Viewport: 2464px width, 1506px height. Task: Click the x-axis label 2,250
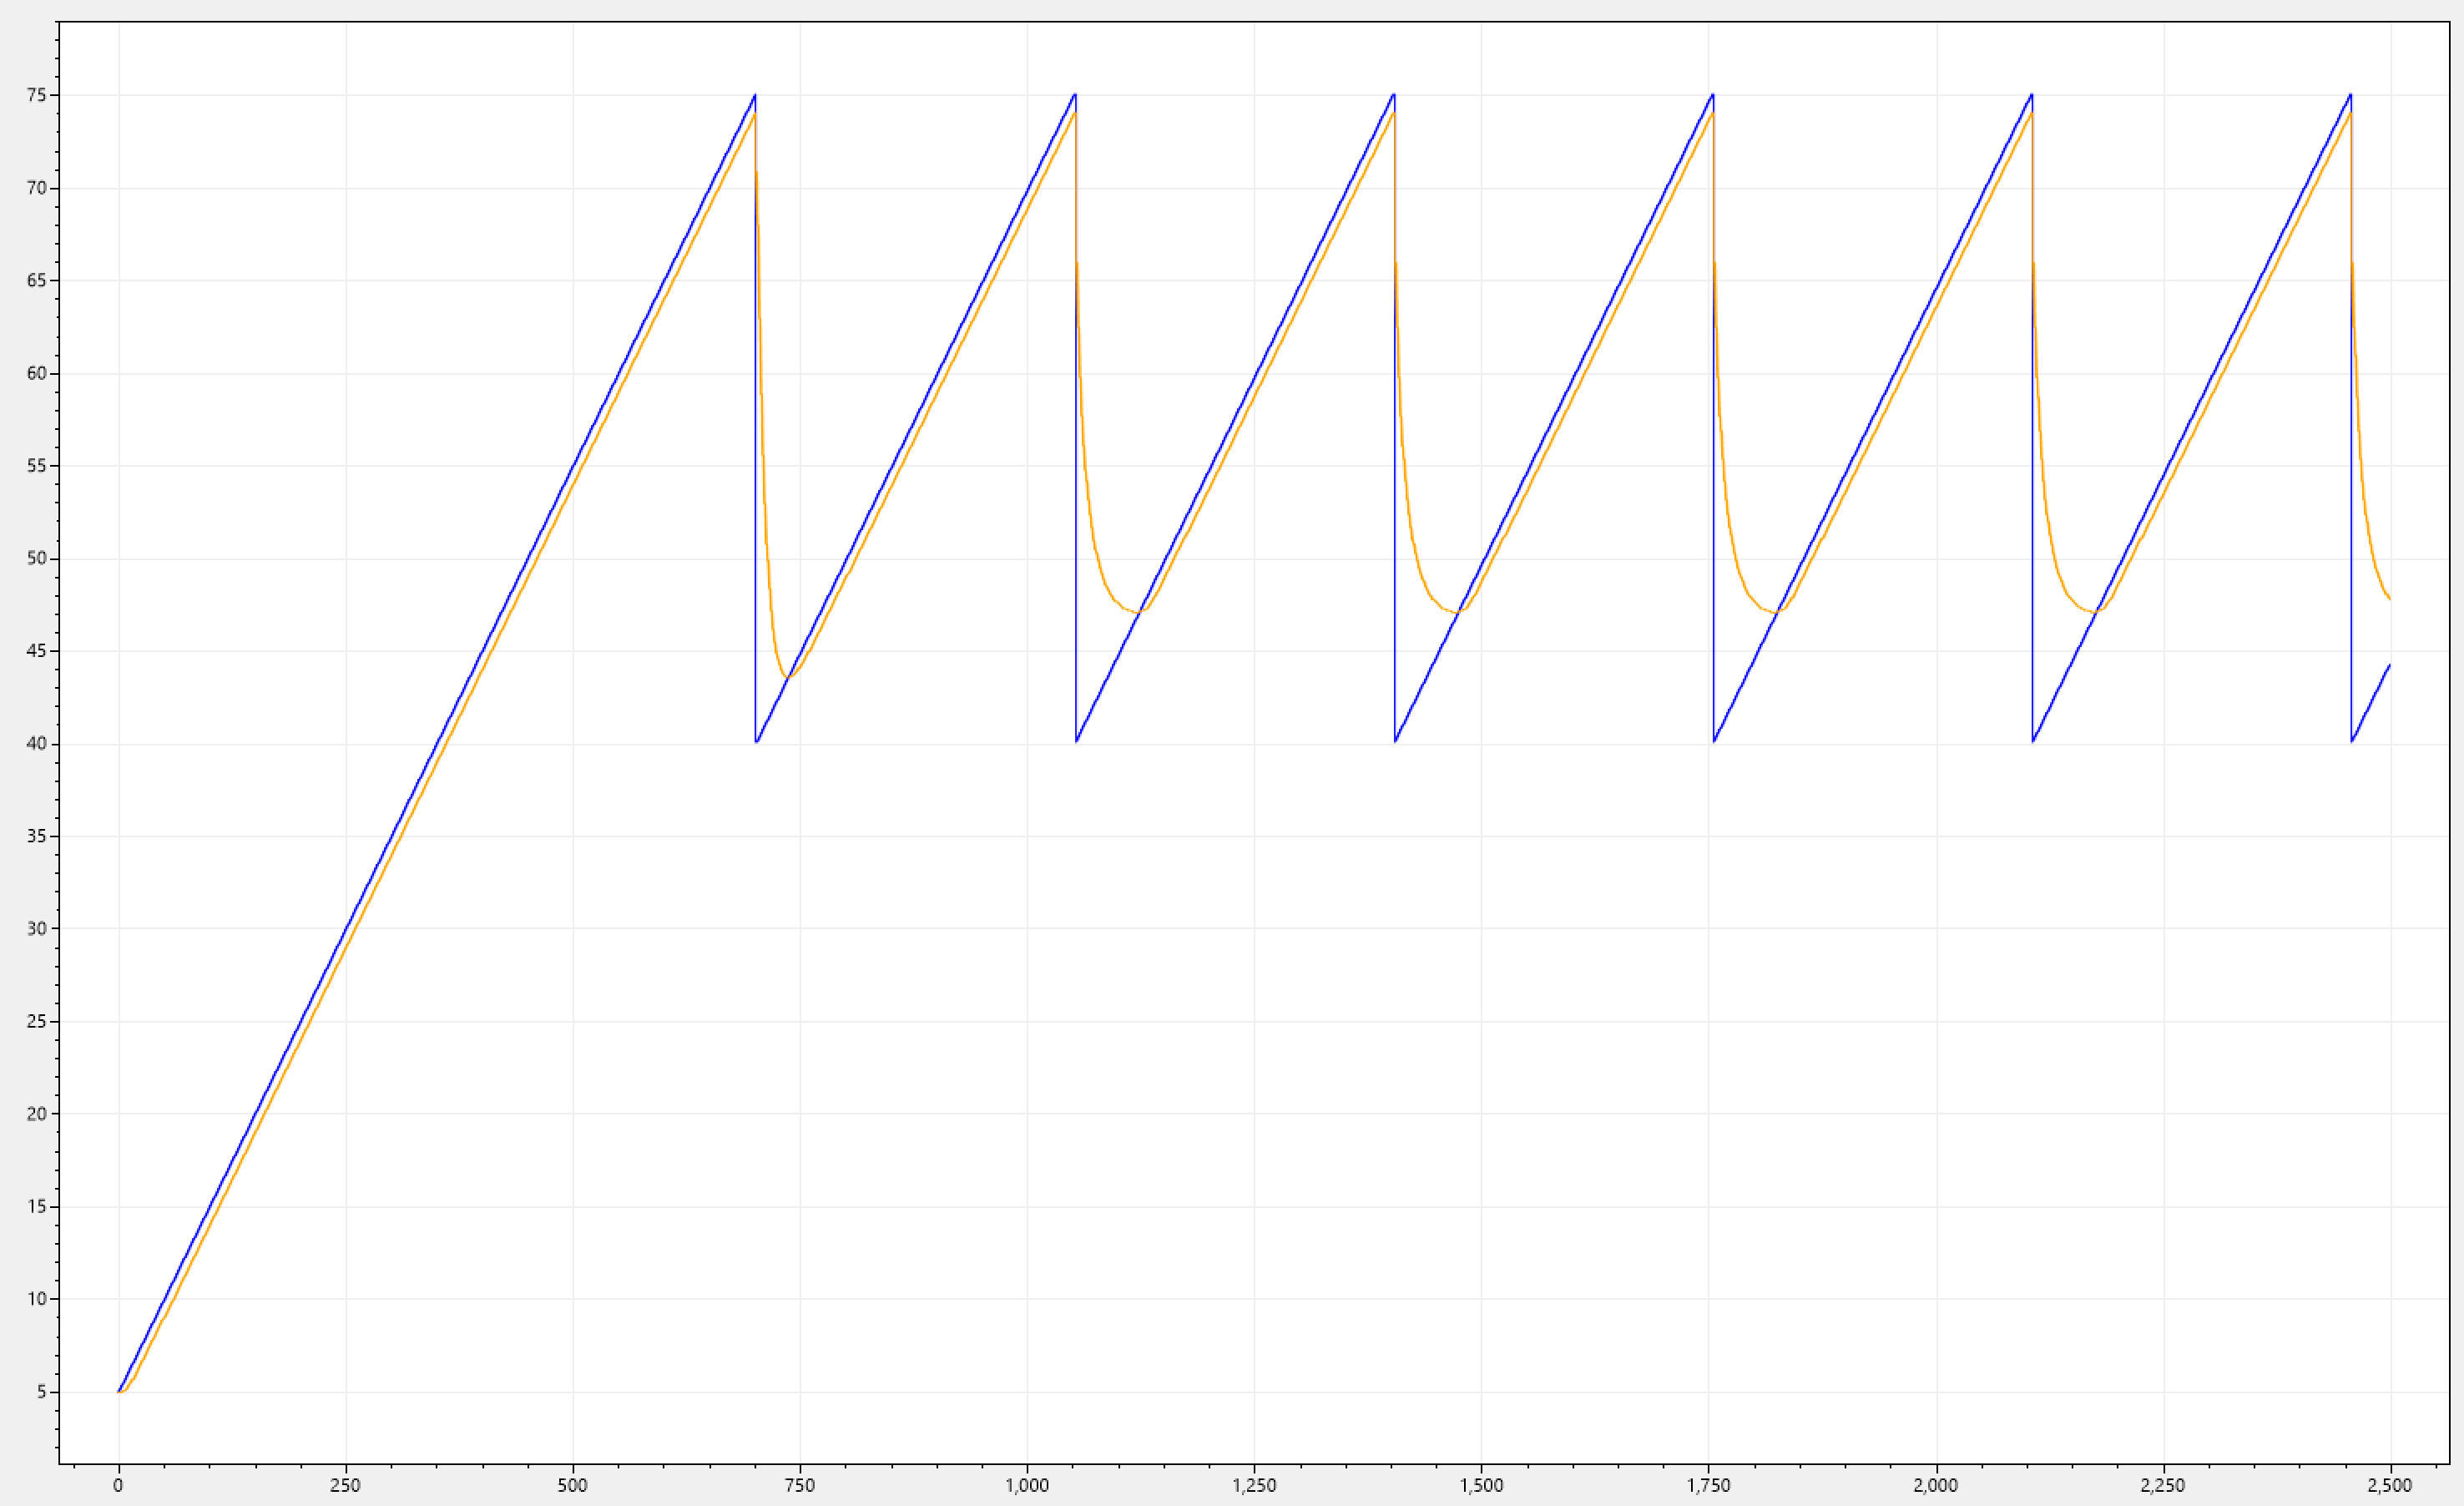click(2163, 1485)
